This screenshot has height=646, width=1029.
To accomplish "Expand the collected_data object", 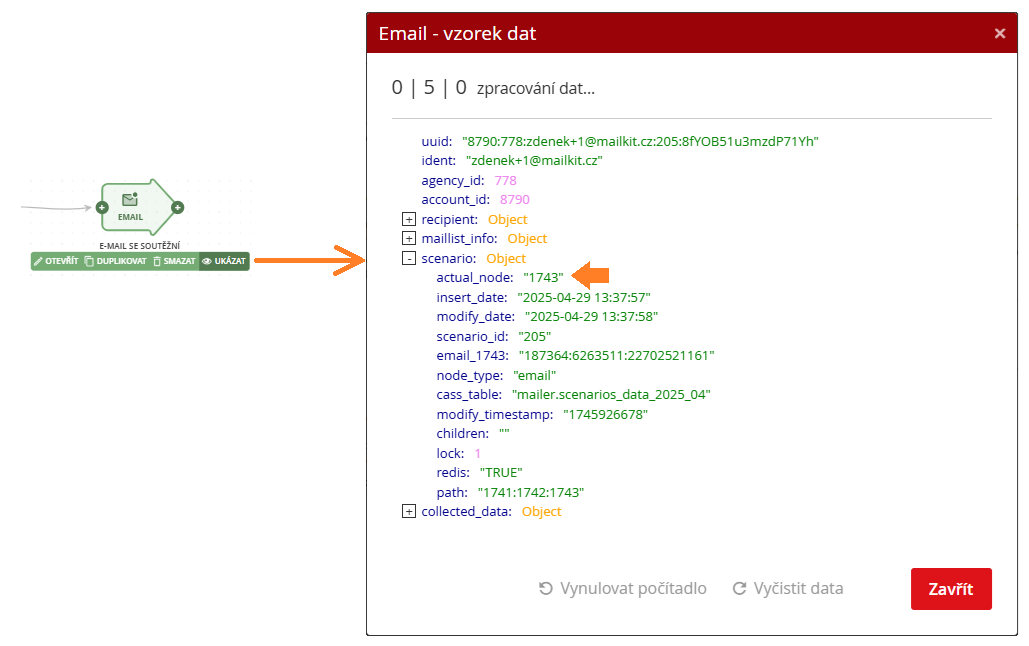I will [409, 511].
